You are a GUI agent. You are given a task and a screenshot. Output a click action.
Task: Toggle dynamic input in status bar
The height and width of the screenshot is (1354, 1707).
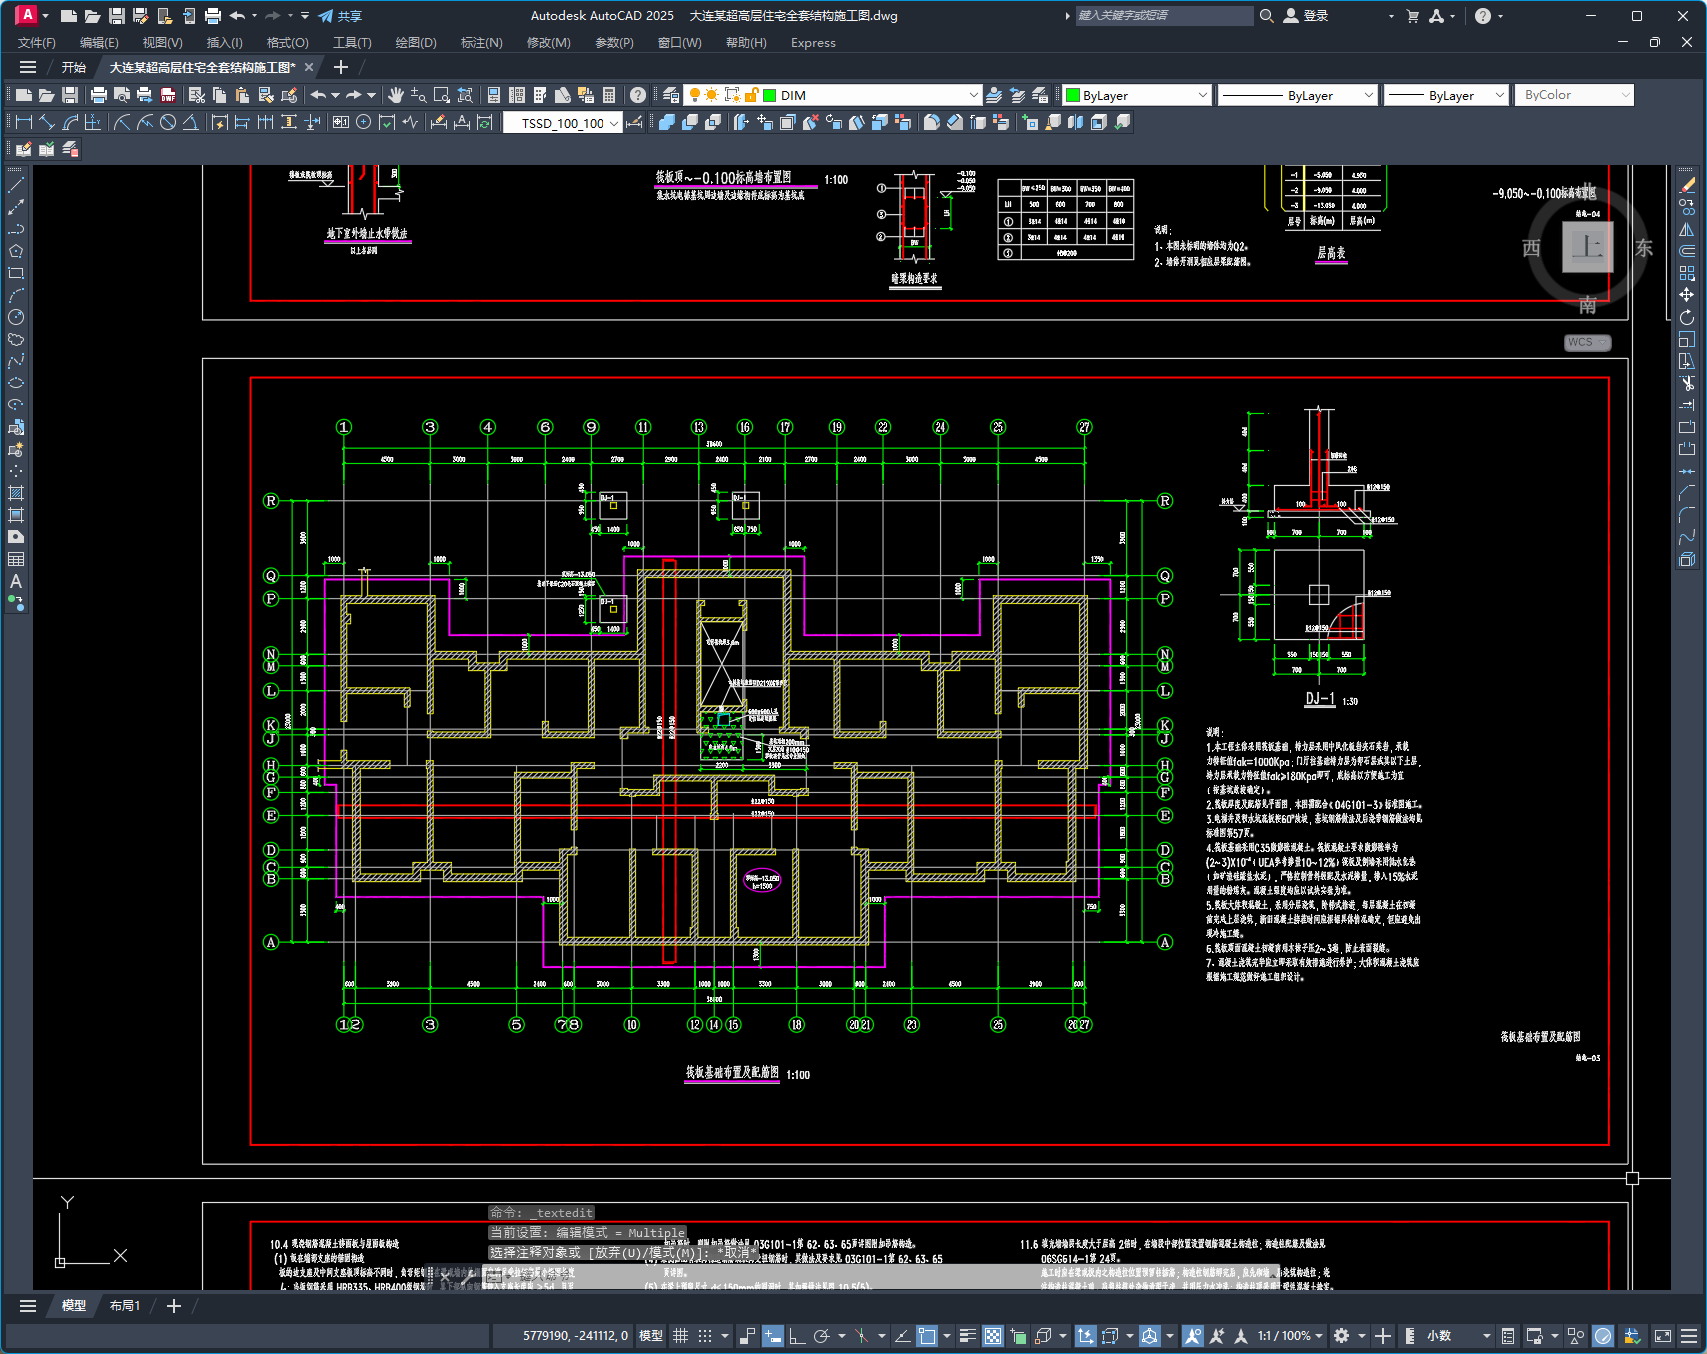(772, 1336)
